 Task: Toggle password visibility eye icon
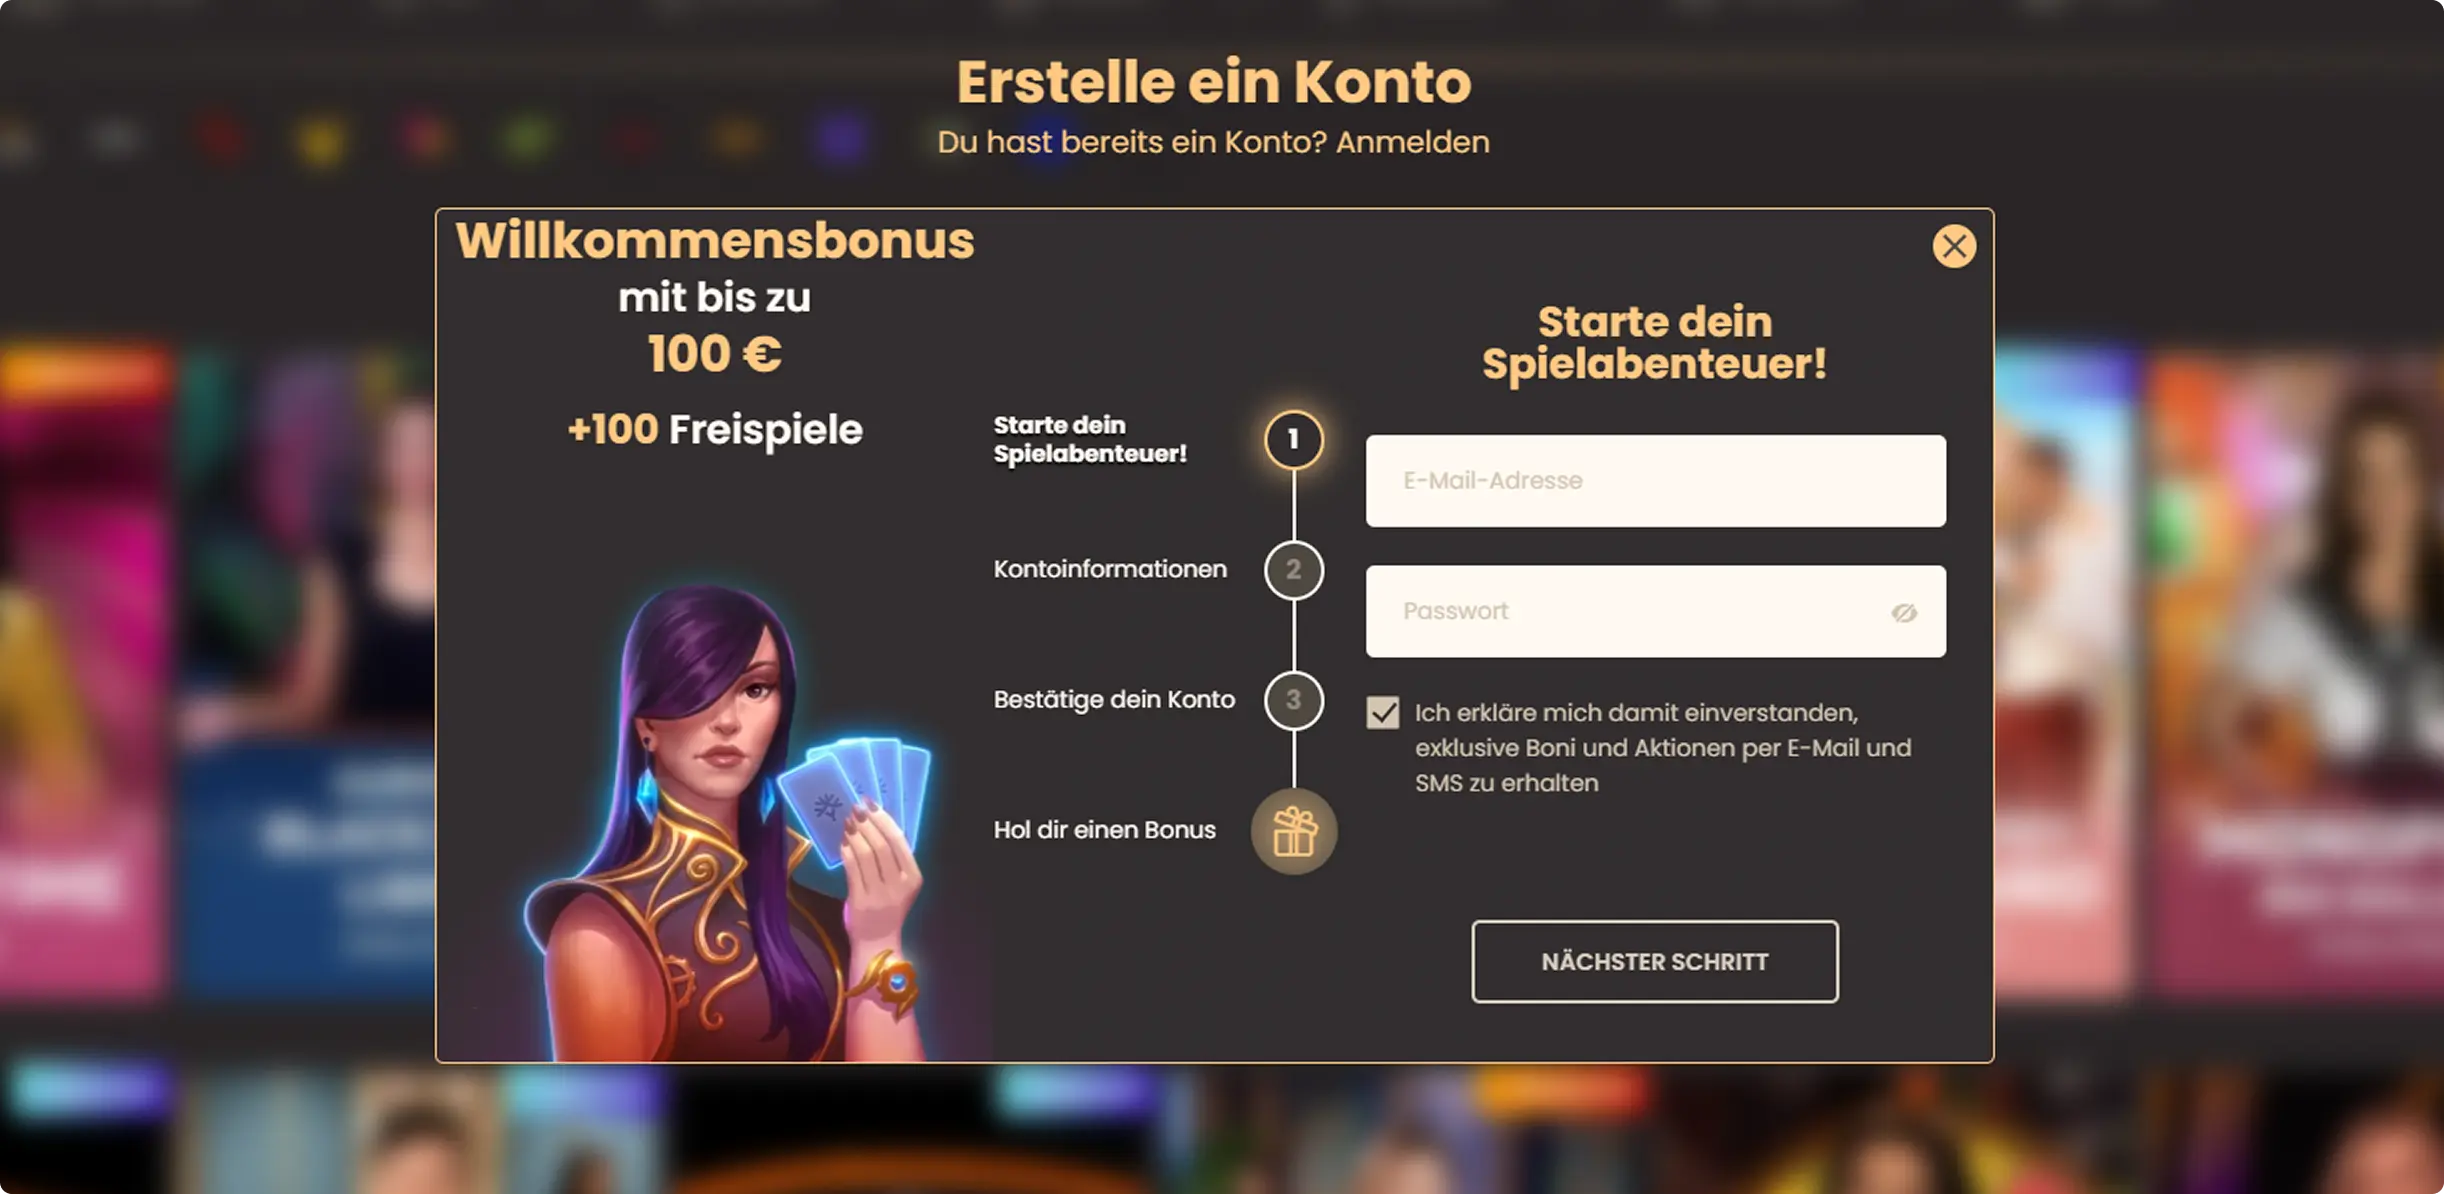tap(1904, 612)
